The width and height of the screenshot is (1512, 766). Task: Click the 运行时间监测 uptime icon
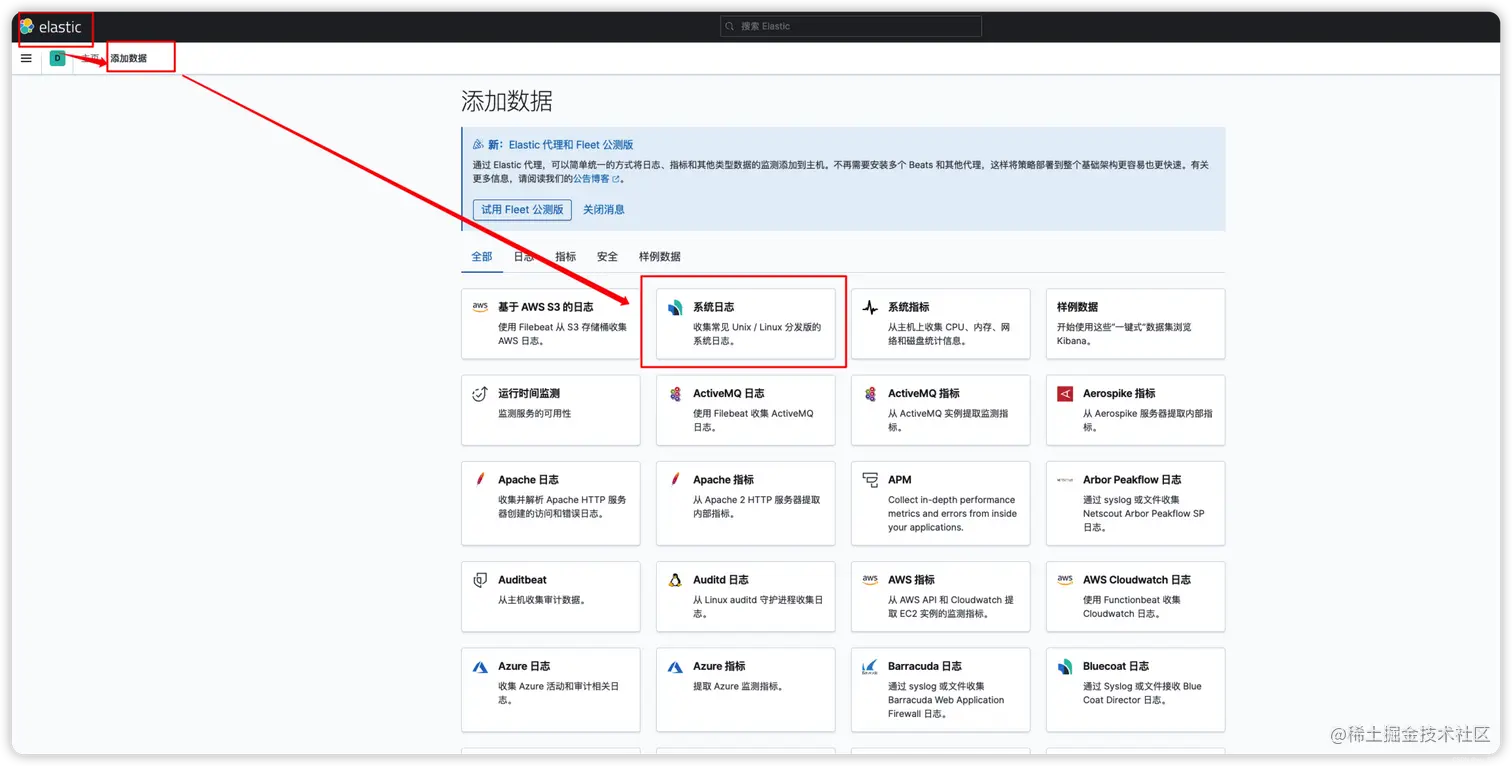(x=480, y=393)
